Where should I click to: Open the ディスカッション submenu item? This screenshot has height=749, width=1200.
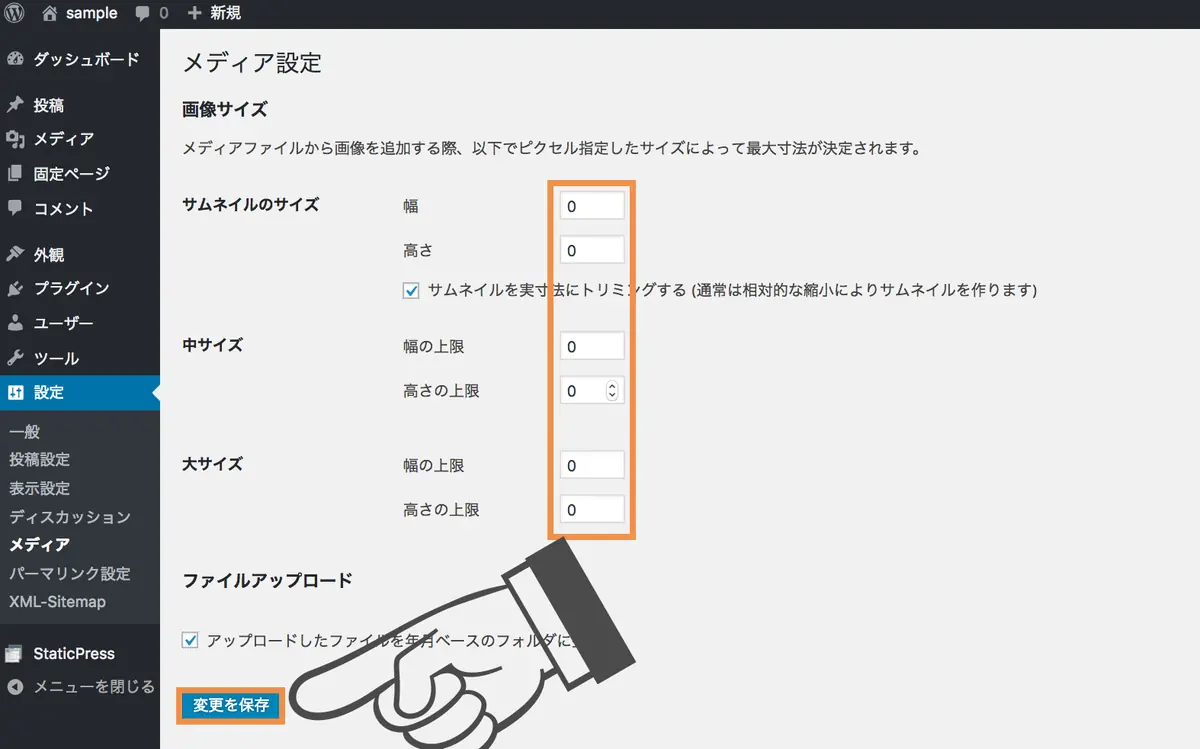click(x=70, y=517)
